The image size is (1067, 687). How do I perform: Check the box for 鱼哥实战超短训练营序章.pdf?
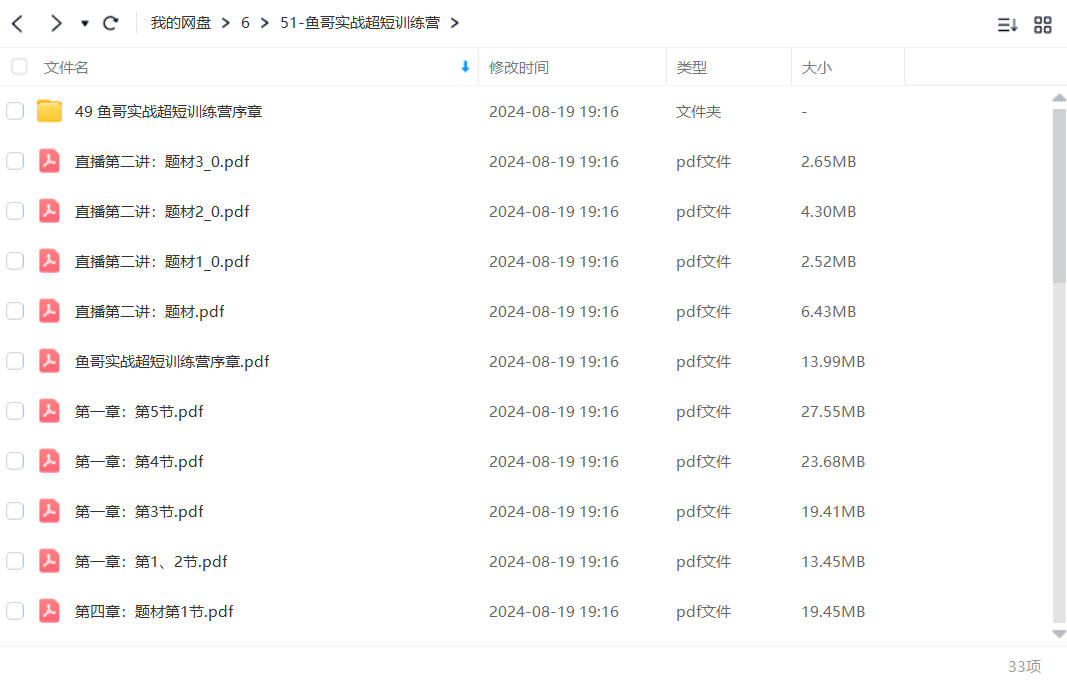tap(15, 361)
